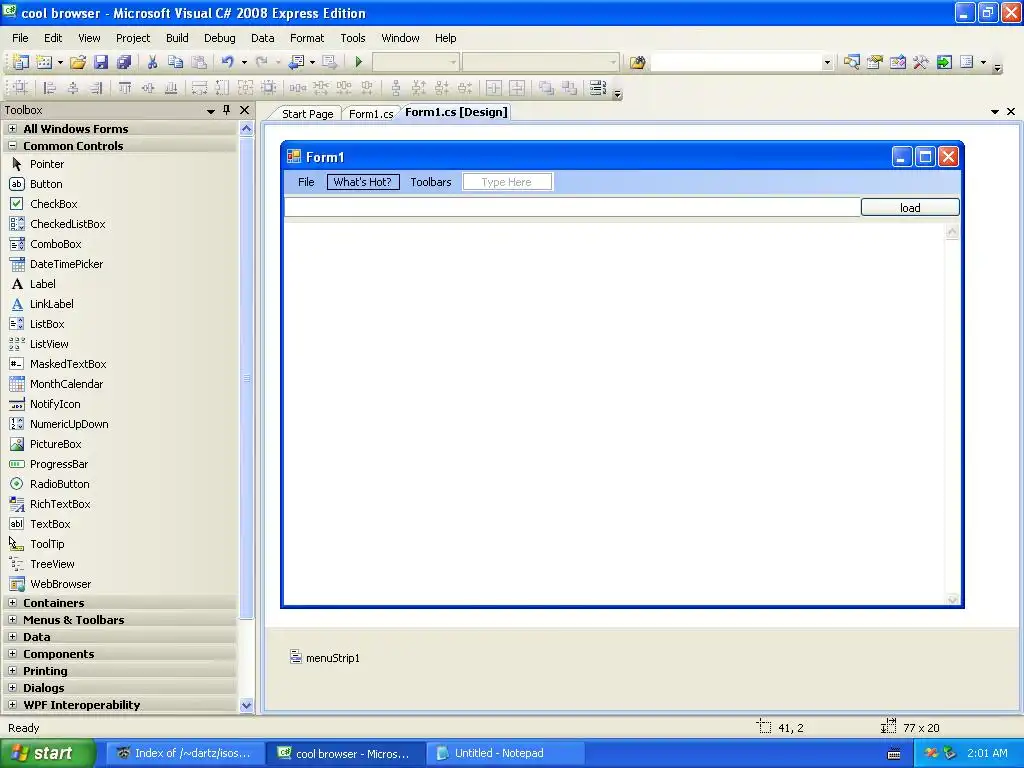Screen dimensions: 1024x768
Task: Expand the WPF Interoperability group
Action: tap(12, 705)
